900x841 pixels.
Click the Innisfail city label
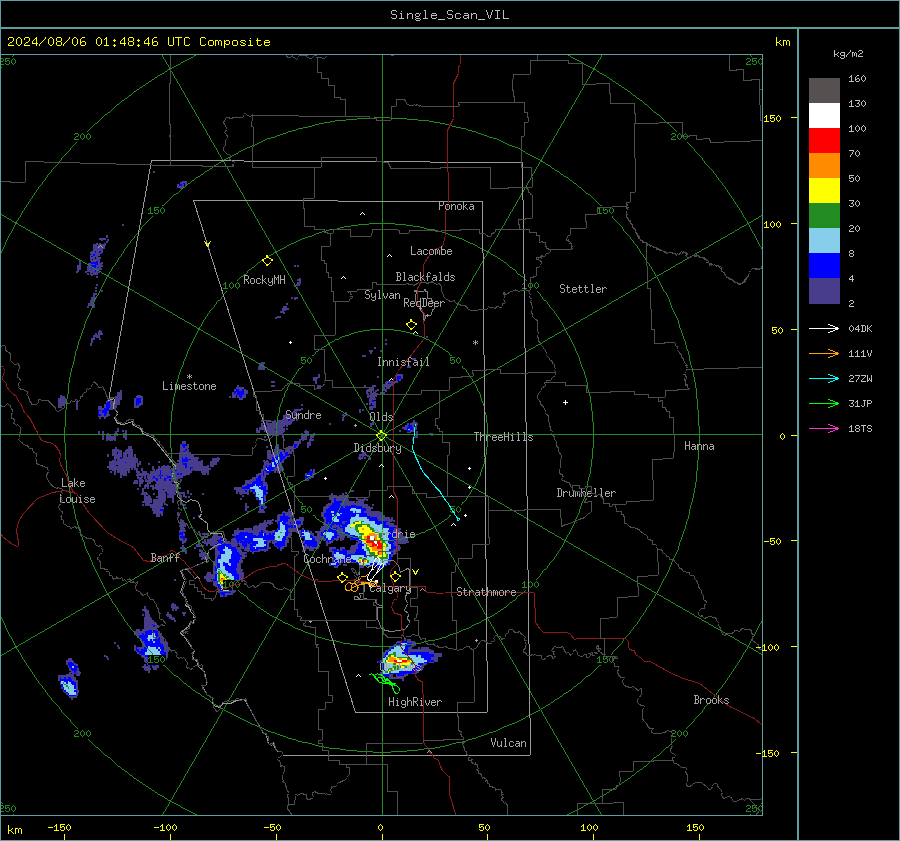pyautogui.click(x=403, y=362)
